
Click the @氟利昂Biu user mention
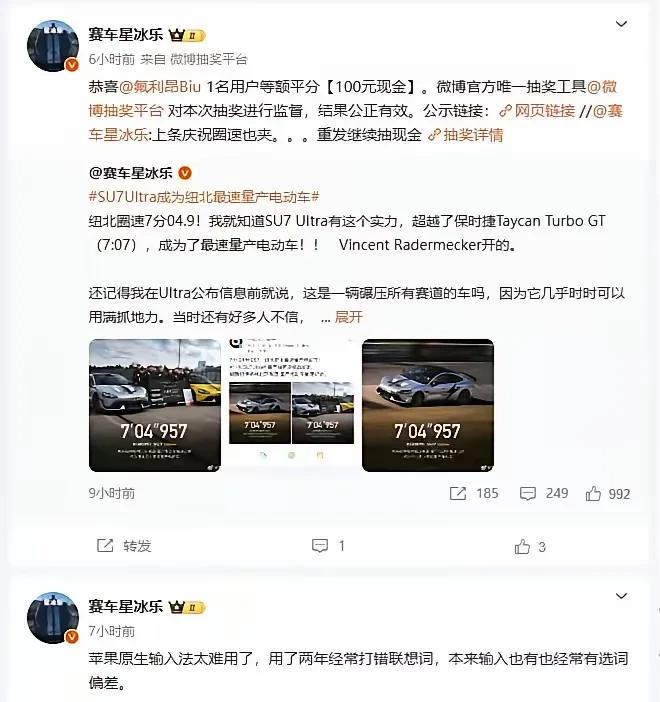[160, 86]
